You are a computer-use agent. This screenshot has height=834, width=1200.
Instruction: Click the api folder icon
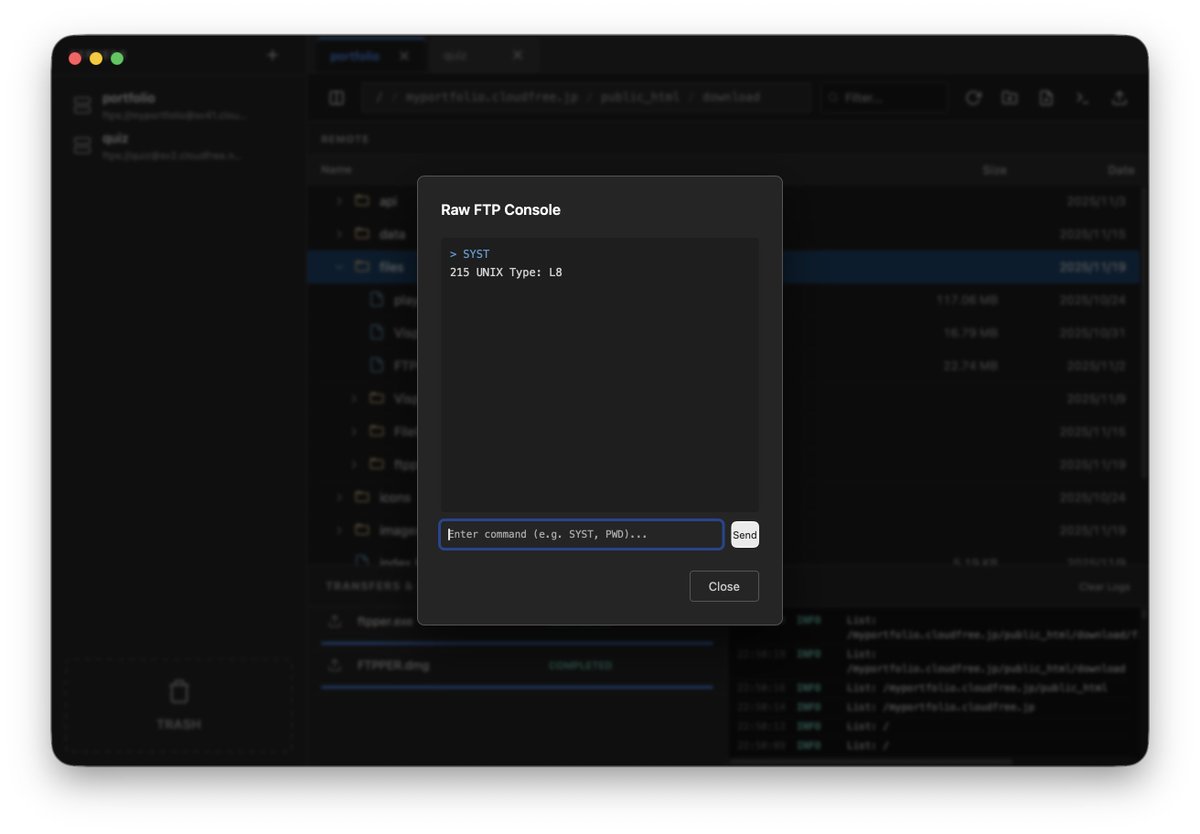pyautogui.click(x=362, y=201)
